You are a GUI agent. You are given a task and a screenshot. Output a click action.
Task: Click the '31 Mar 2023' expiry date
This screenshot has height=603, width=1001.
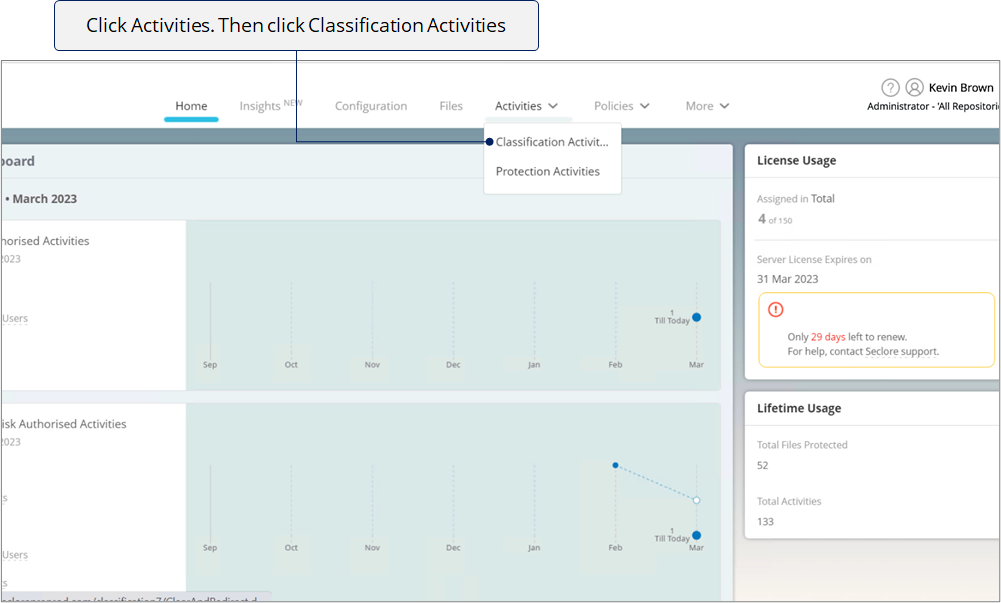[x=787, y=279]
